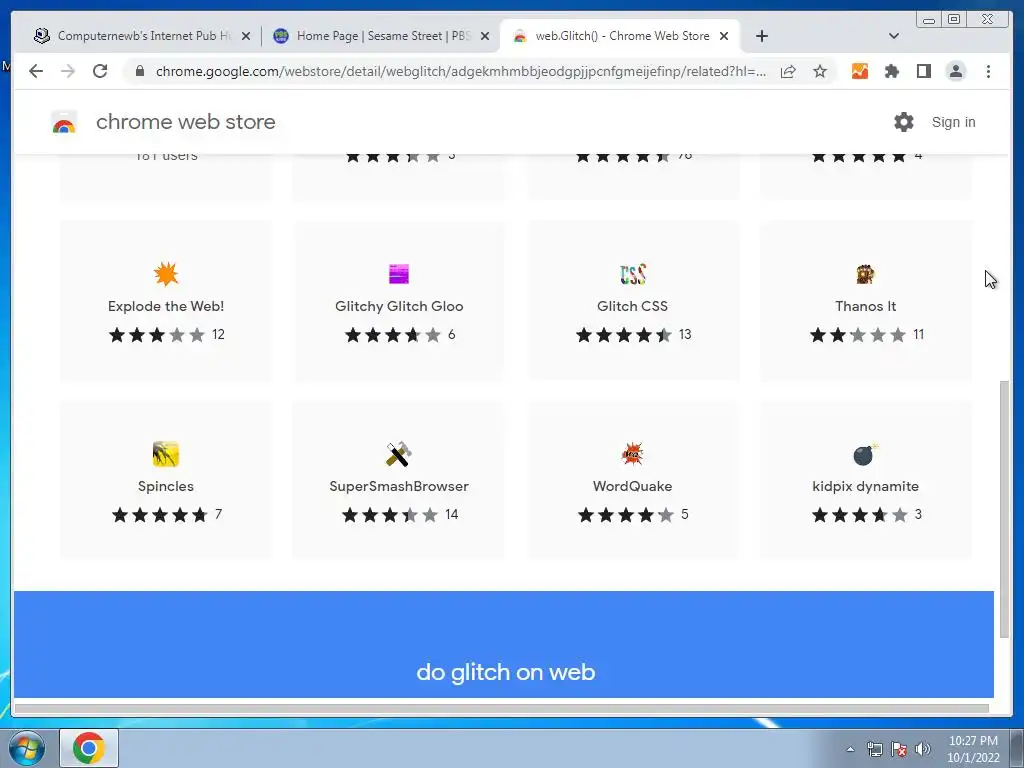Viewport: 1024px width, 768px height.
Task: Click the WordQuake extension icon
Action: click(632, 453)
